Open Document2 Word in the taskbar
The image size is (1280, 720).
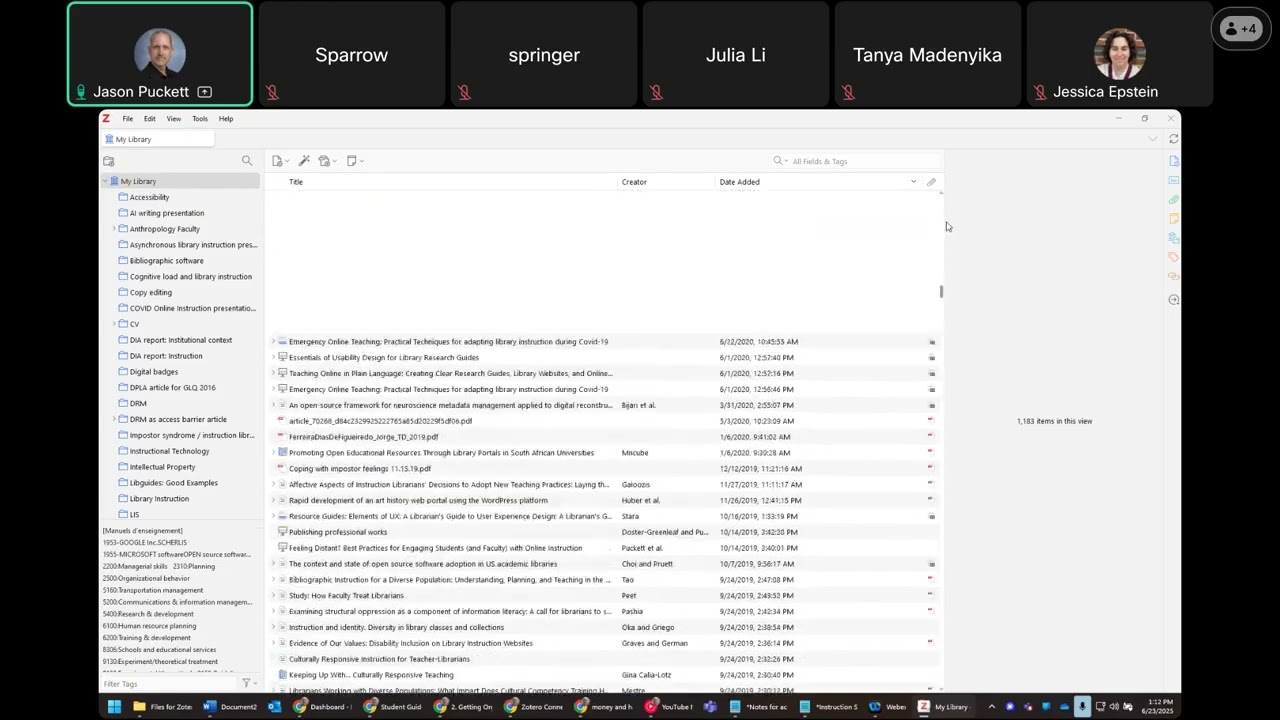click(x=230, y=707)
